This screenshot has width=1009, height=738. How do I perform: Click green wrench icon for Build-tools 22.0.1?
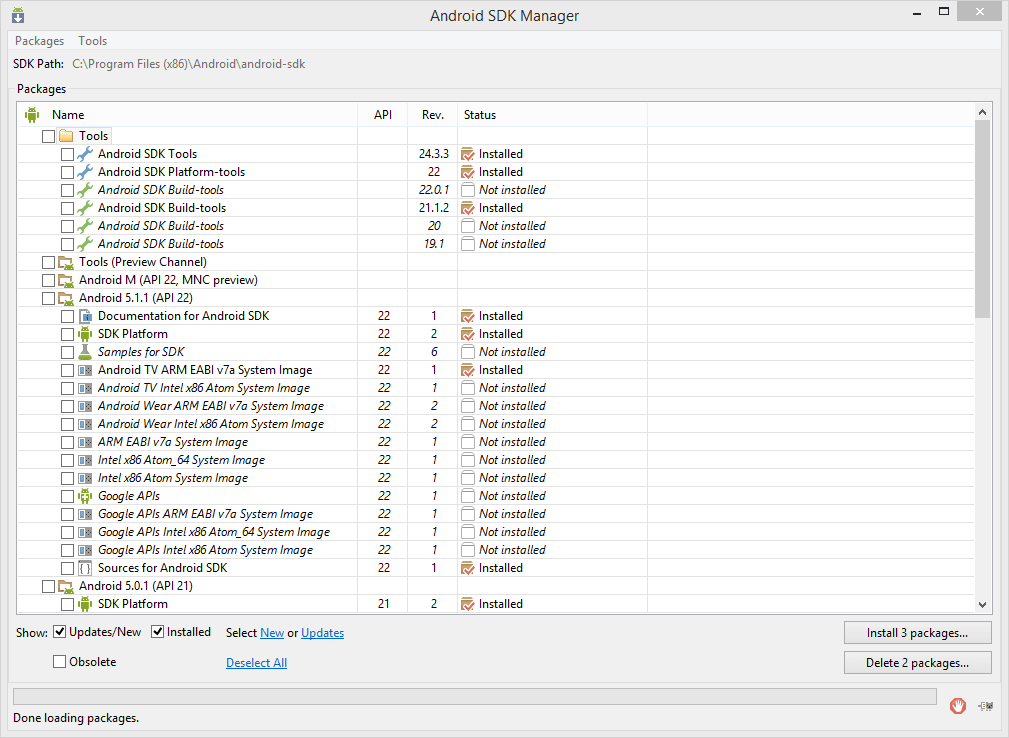coord(85,190)
